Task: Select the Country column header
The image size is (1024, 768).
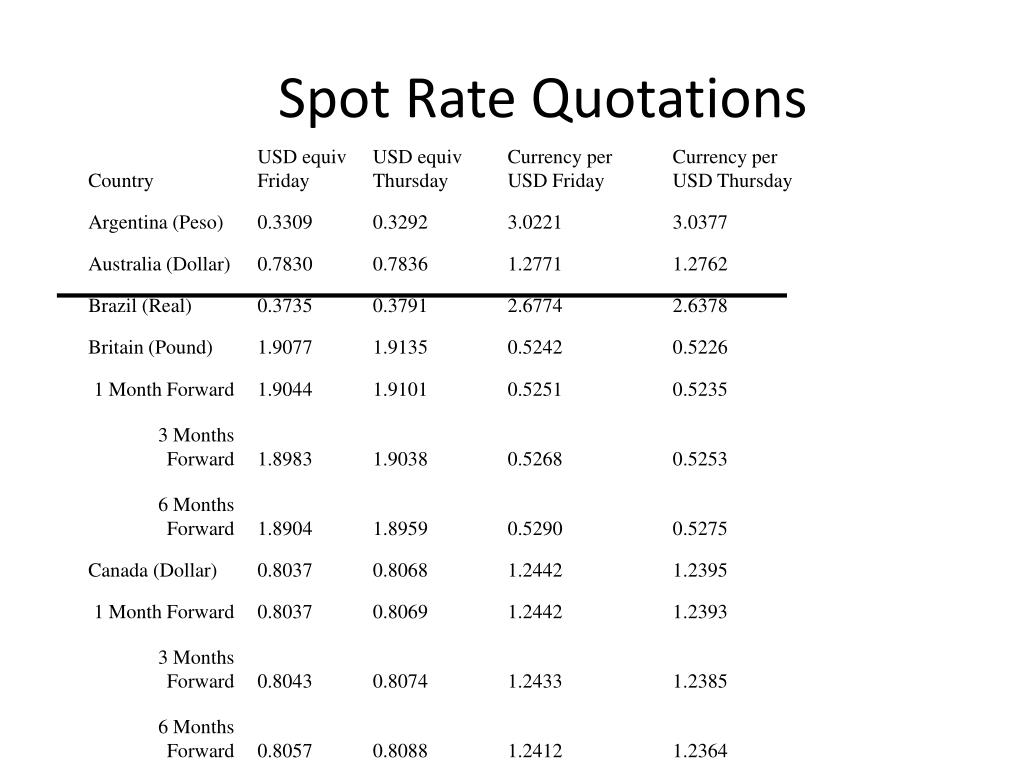Action: click(120, 181)
